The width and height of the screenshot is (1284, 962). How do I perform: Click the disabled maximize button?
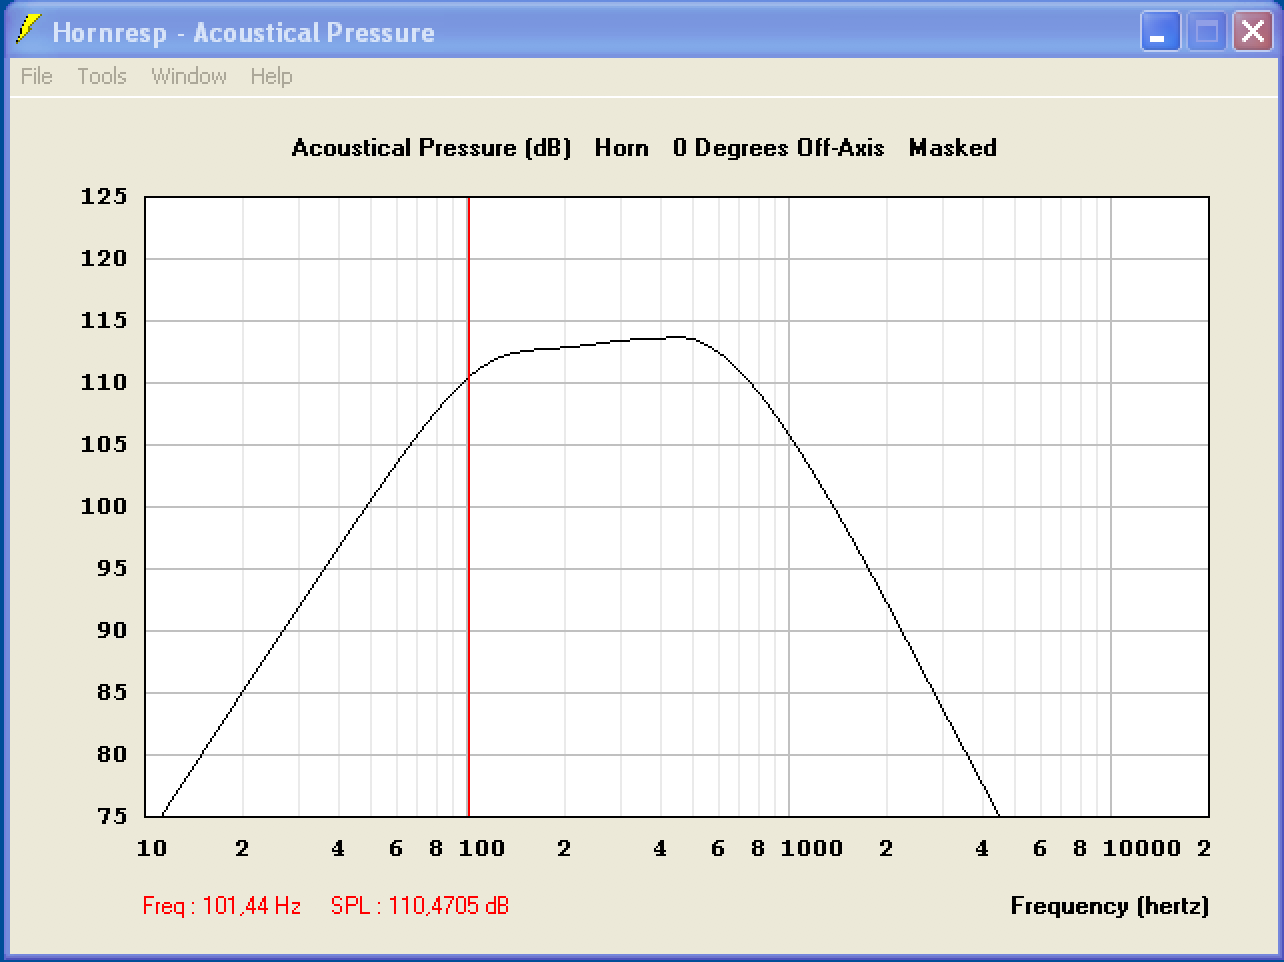pyautogui.click(x=1207, y=32)
